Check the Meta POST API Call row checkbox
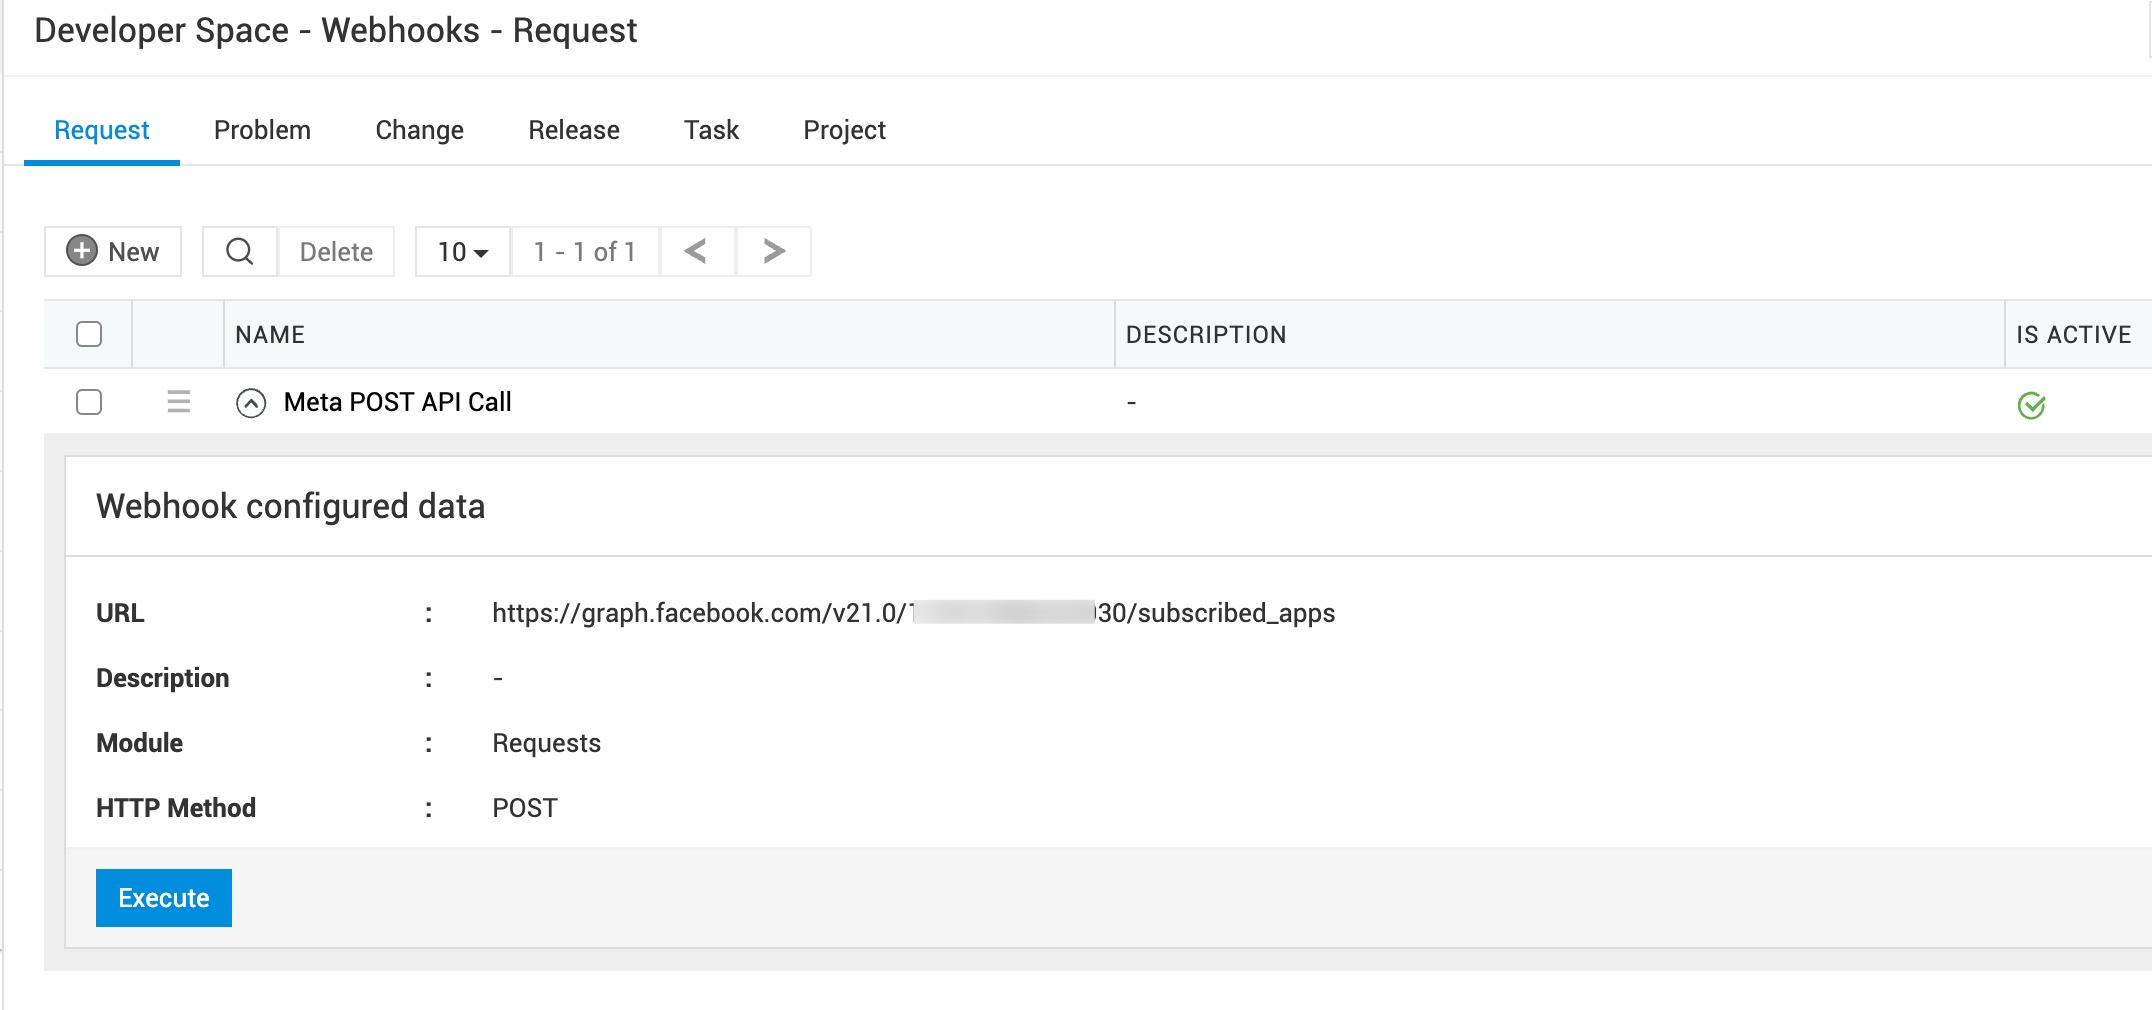 89,402
